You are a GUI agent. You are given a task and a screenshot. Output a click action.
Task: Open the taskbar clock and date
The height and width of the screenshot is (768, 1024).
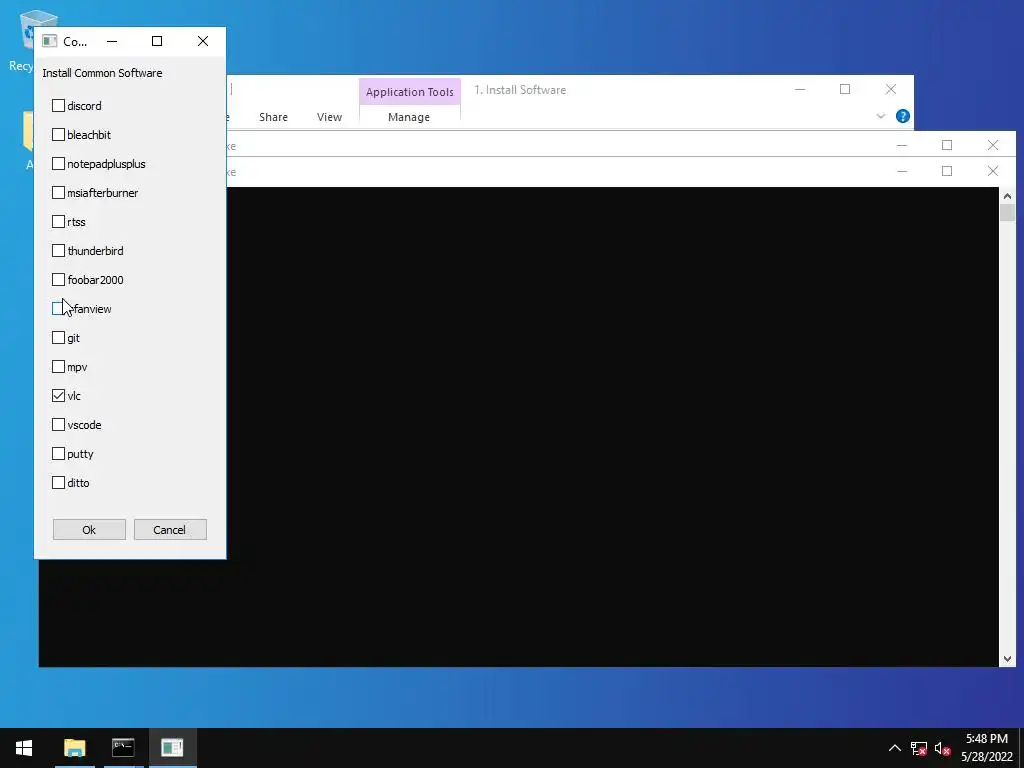[x=986, y=748]
